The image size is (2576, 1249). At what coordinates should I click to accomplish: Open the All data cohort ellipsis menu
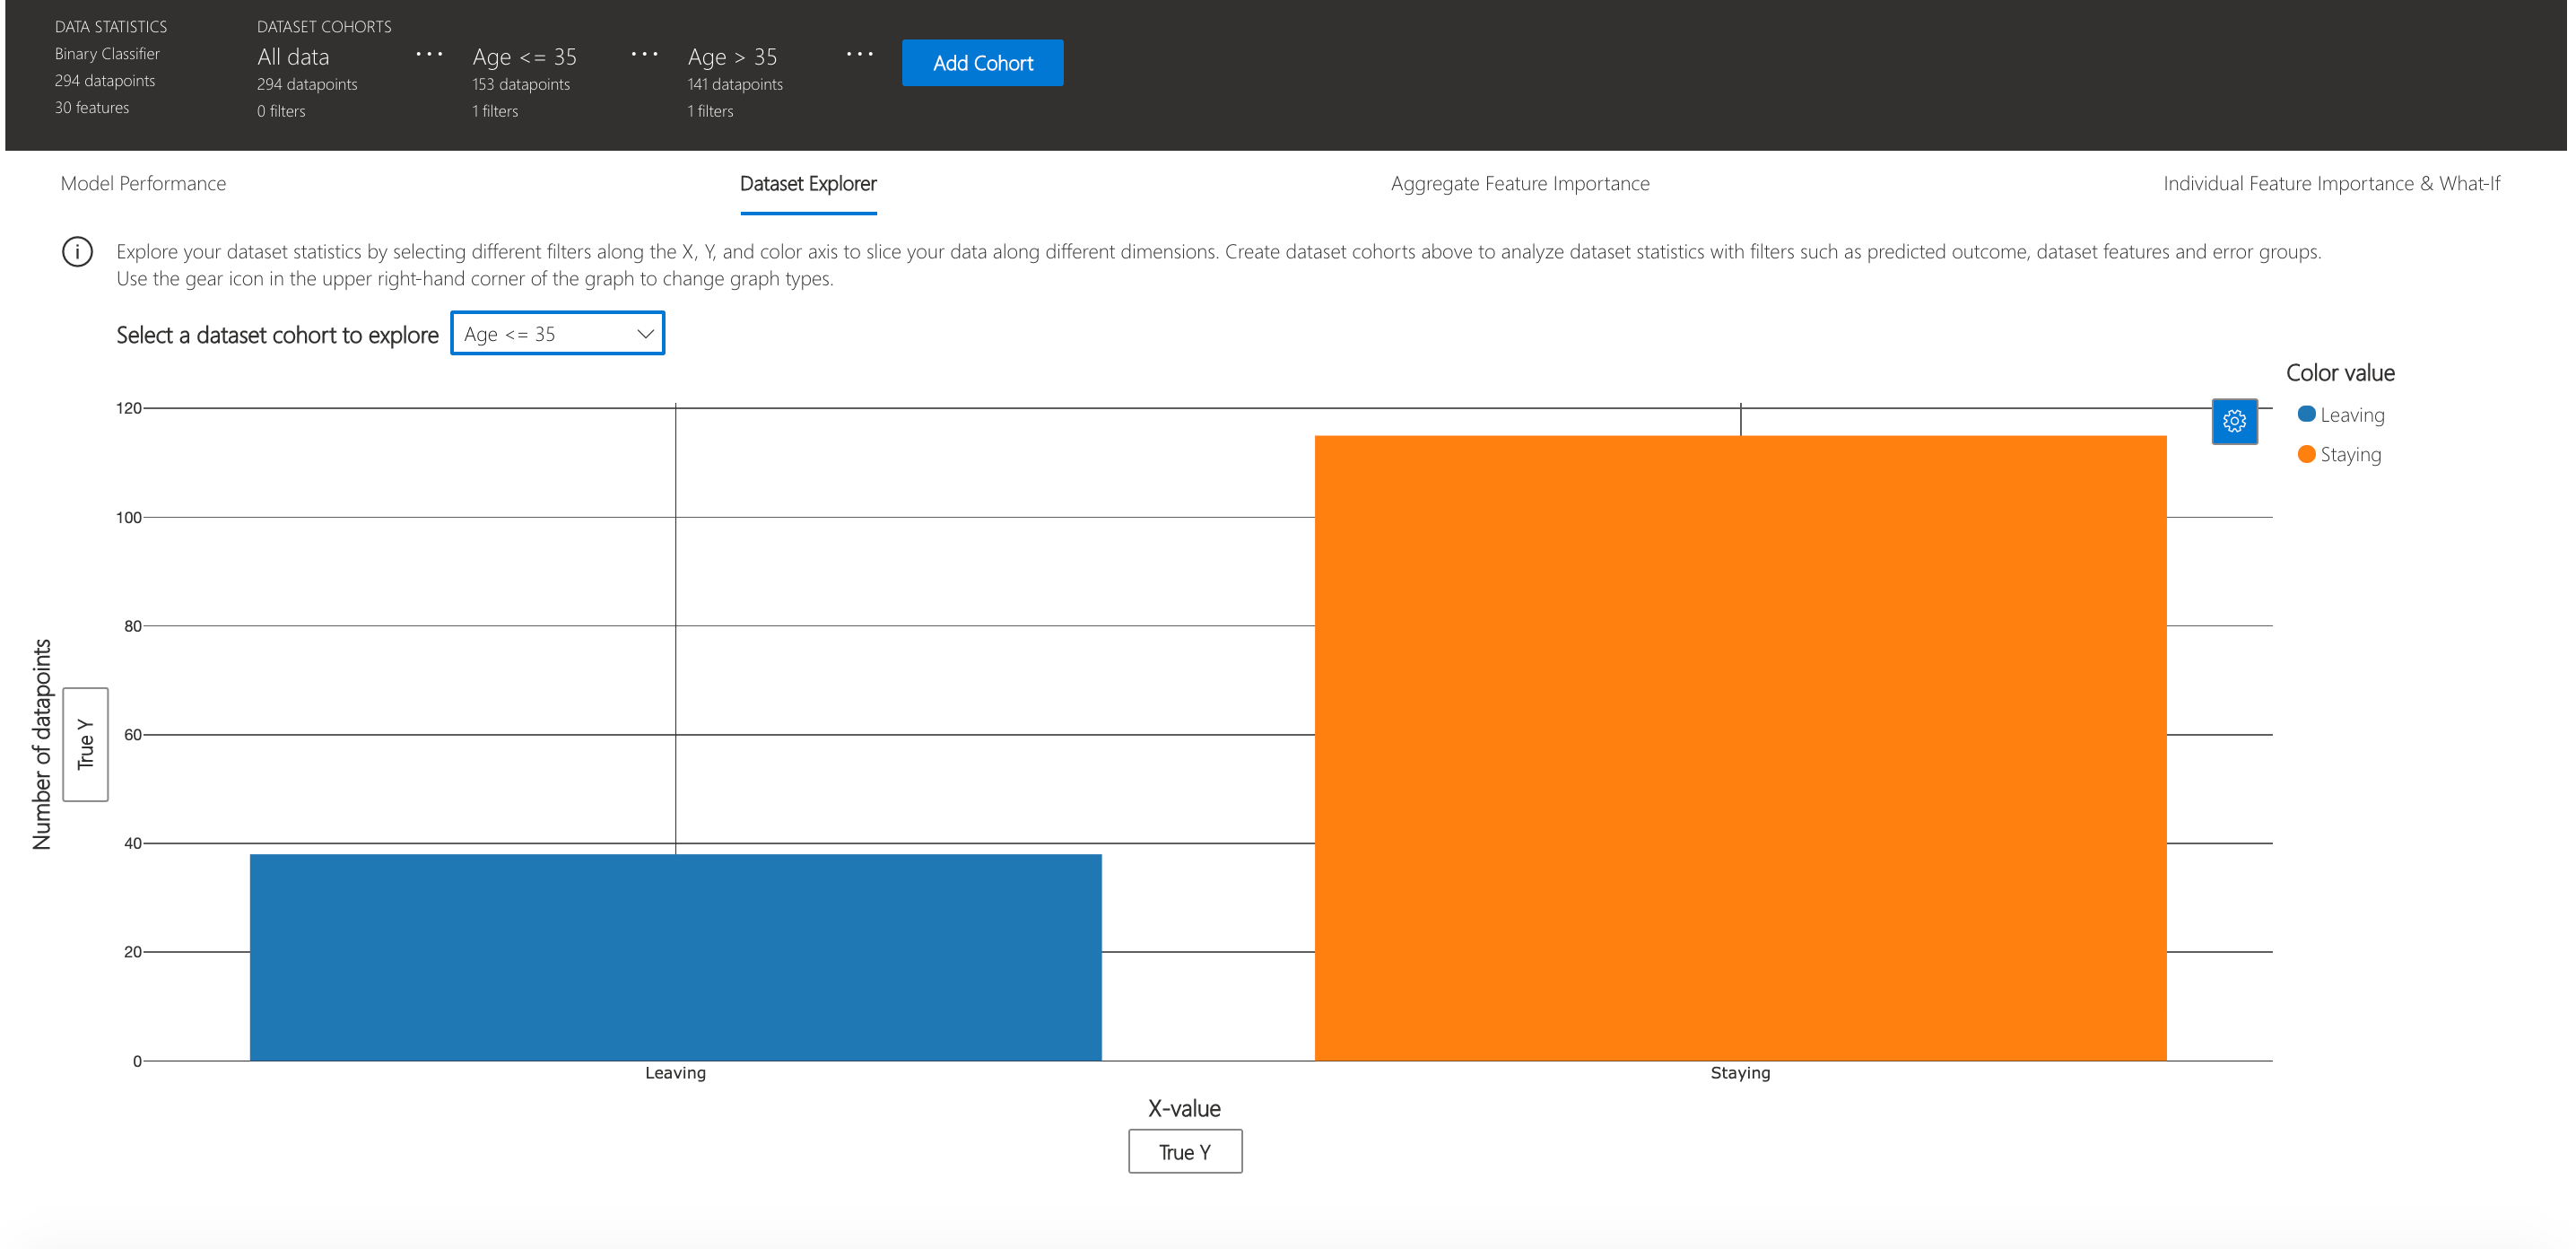(429, 54)
